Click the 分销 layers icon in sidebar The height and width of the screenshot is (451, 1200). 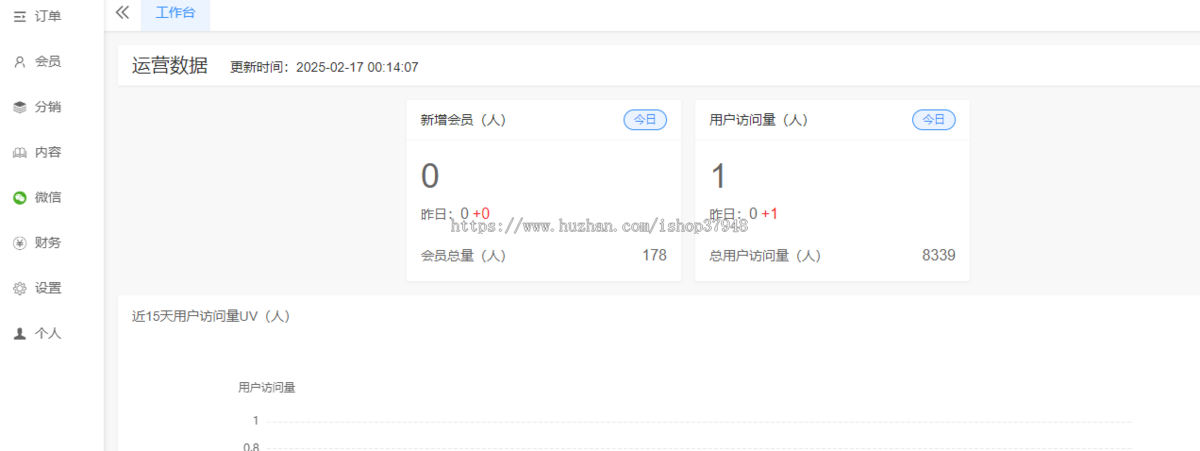coord(19,107)
